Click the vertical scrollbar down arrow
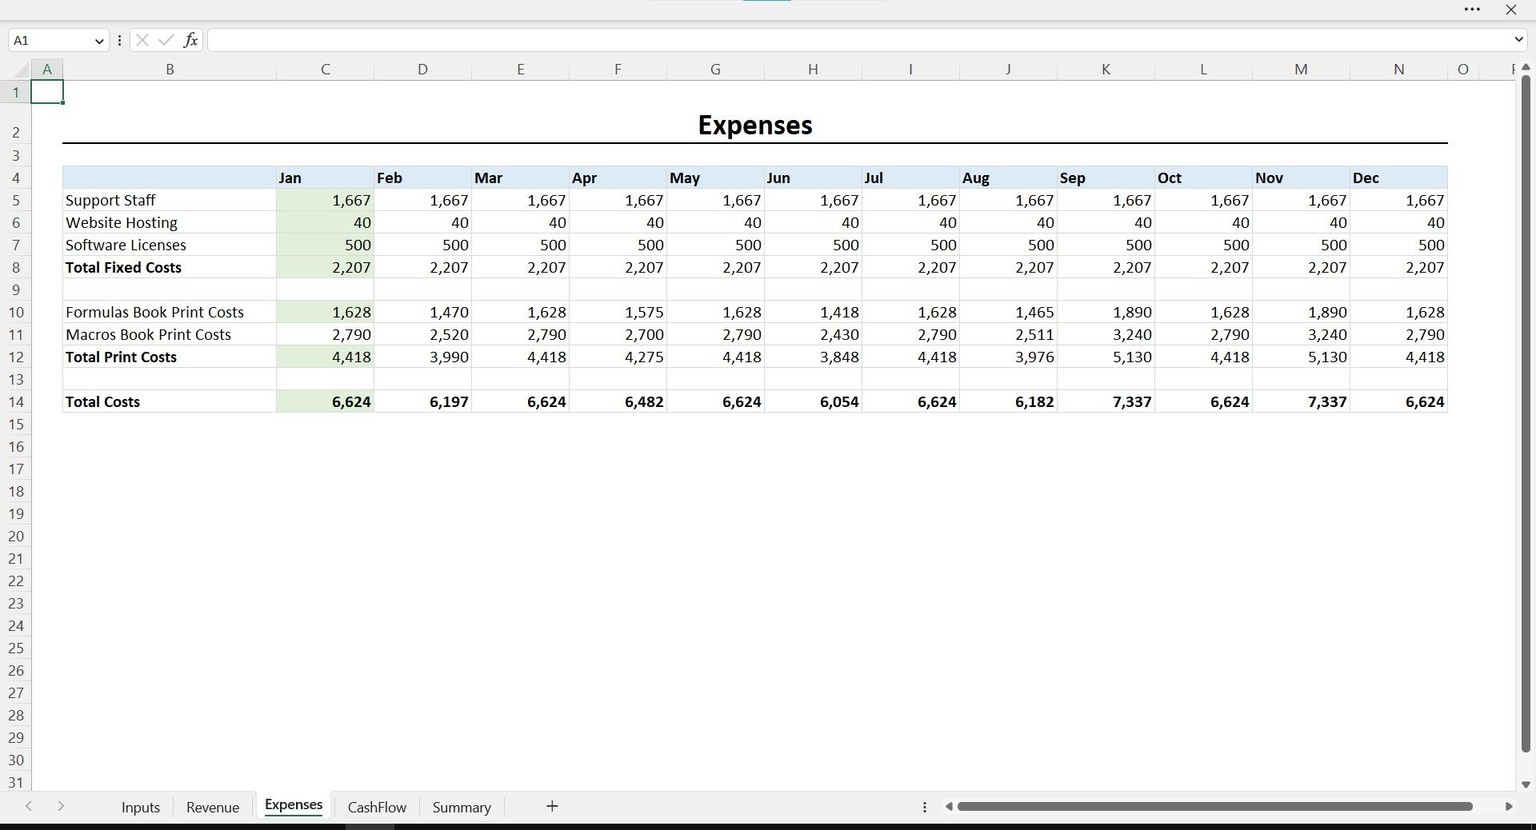This screenshot has height=830, width=1536. [x=1526, y=785]
